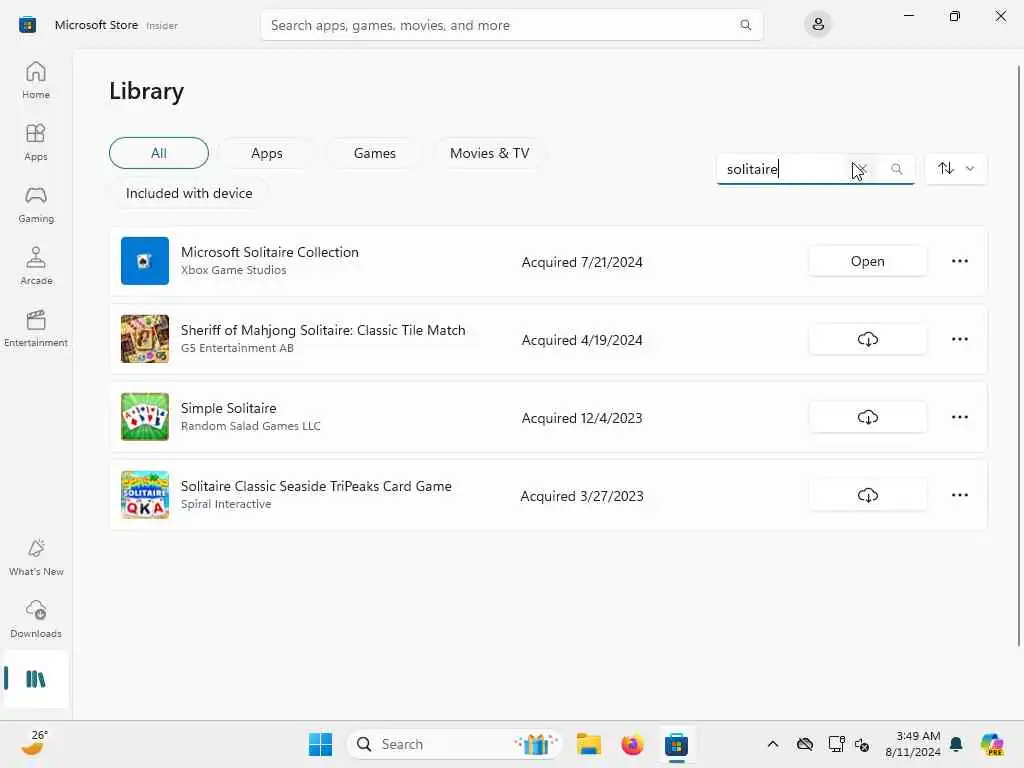Select the Apps filter tab

click(x=266, y=153)
